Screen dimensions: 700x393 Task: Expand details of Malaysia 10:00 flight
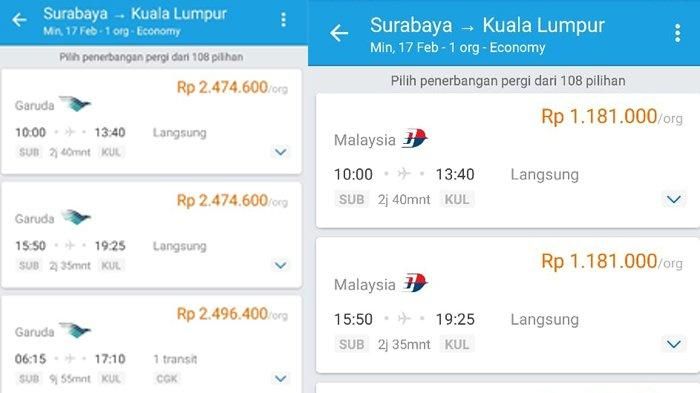coord(674,199)
